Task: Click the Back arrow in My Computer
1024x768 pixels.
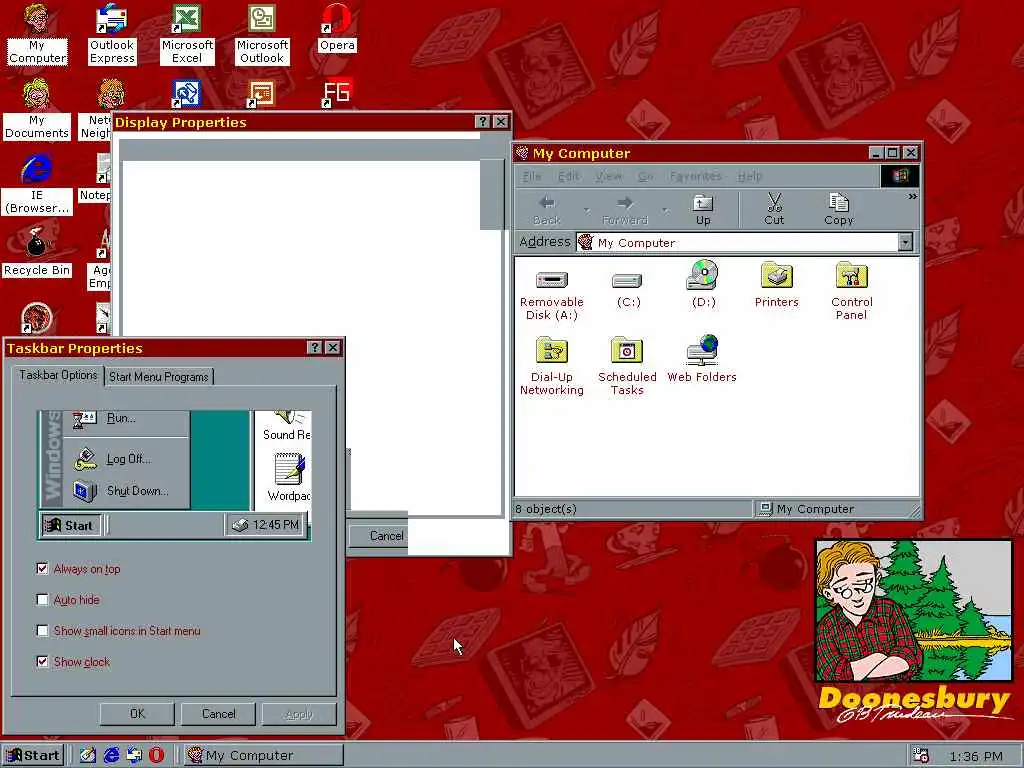Action: [x=547, y=209]
